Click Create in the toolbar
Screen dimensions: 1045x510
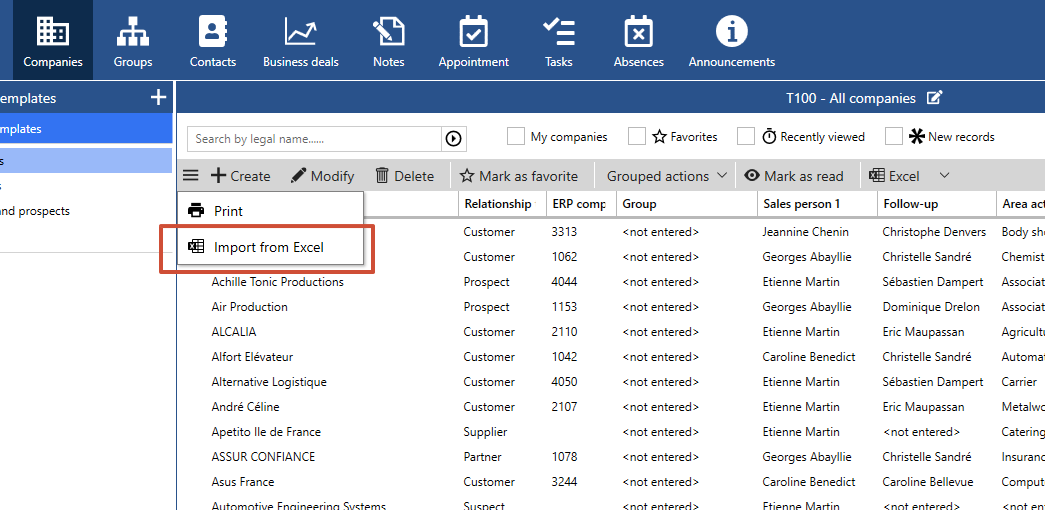(241, 176)
